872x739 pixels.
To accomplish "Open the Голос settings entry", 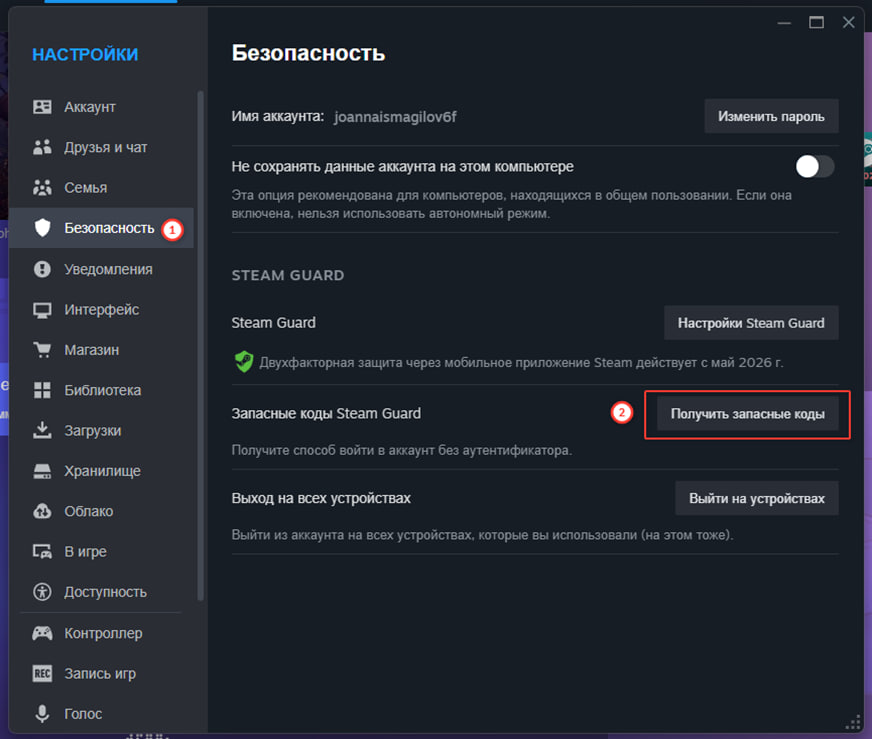I will tap(101, 713).
